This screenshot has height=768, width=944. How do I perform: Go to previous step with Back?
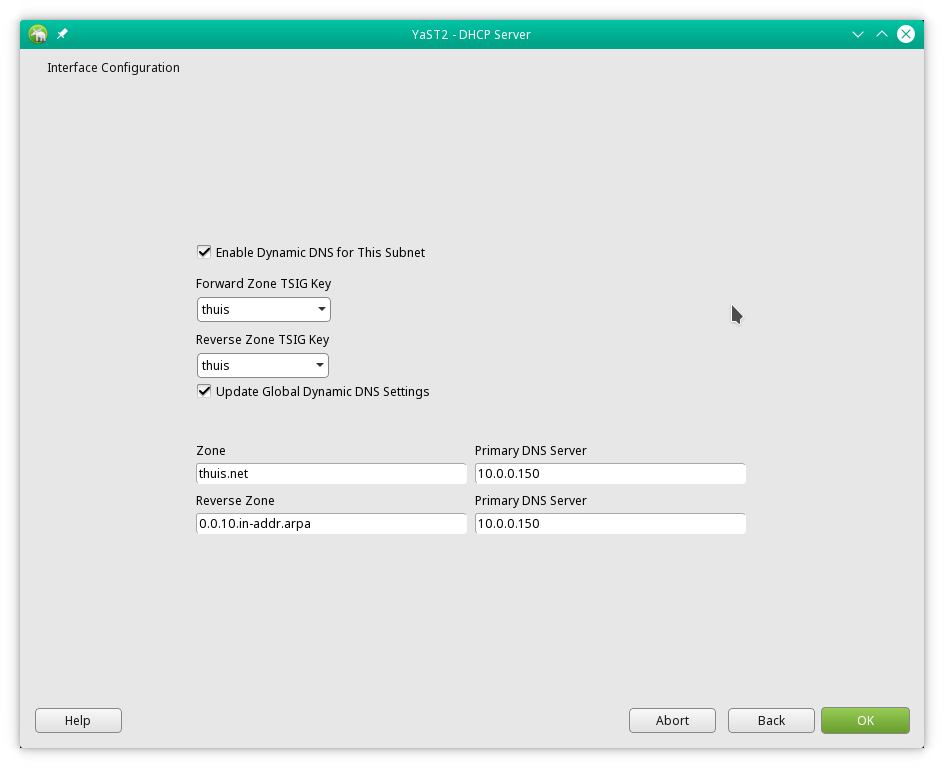pos(771,721)
